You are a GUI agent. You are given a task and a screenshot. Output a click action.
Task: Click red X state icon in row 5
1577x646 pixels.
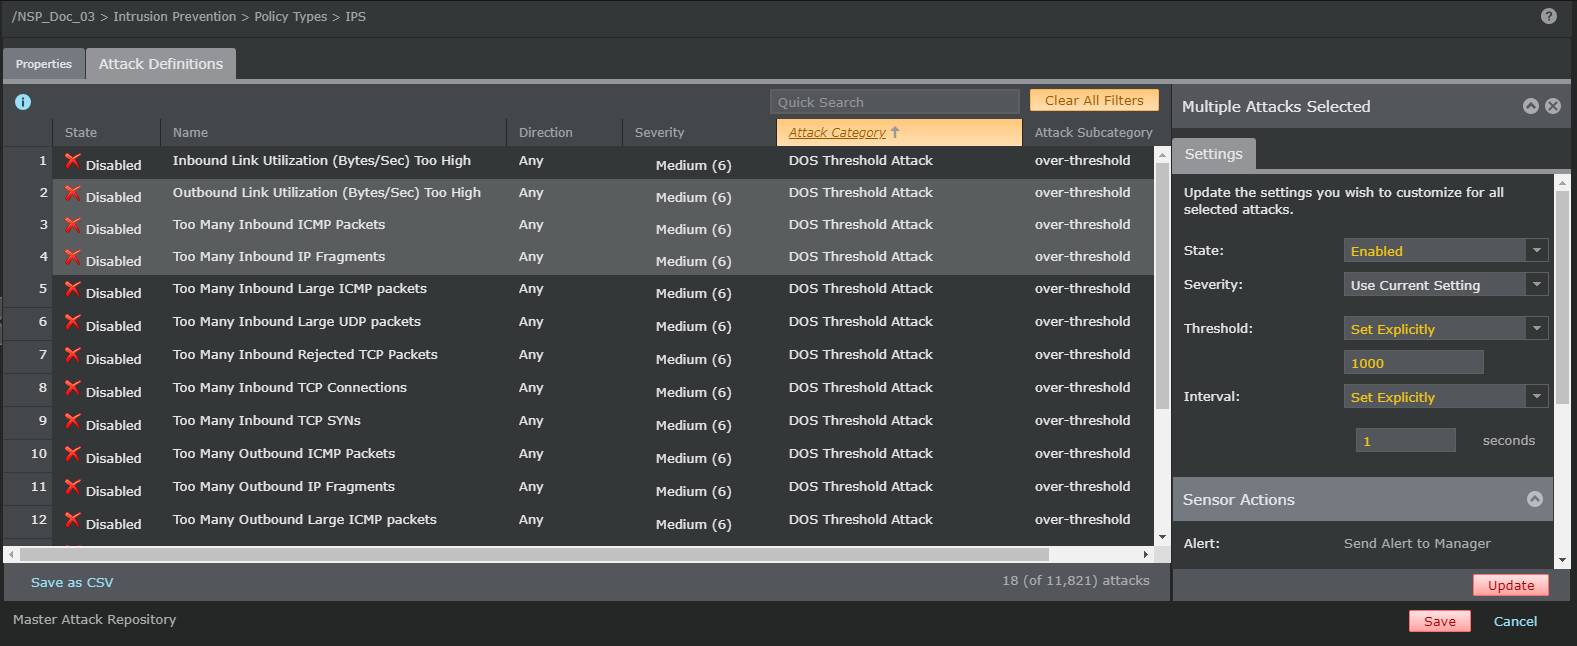pos(73,289)
